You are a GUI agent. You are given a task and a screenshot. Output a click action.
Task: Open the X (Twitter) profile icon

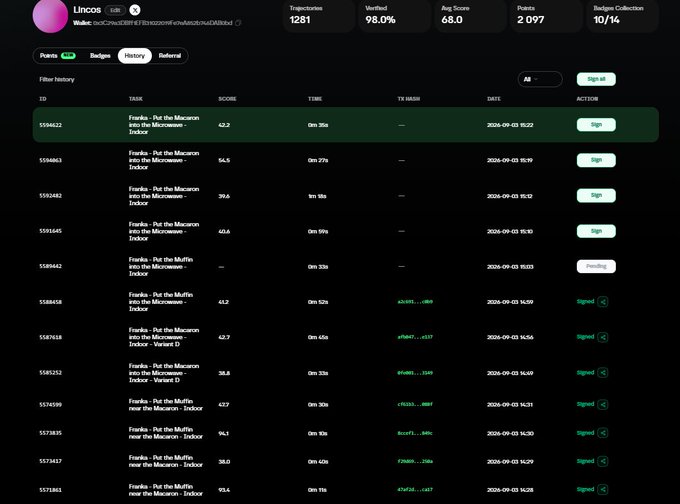tap(135, 10)
